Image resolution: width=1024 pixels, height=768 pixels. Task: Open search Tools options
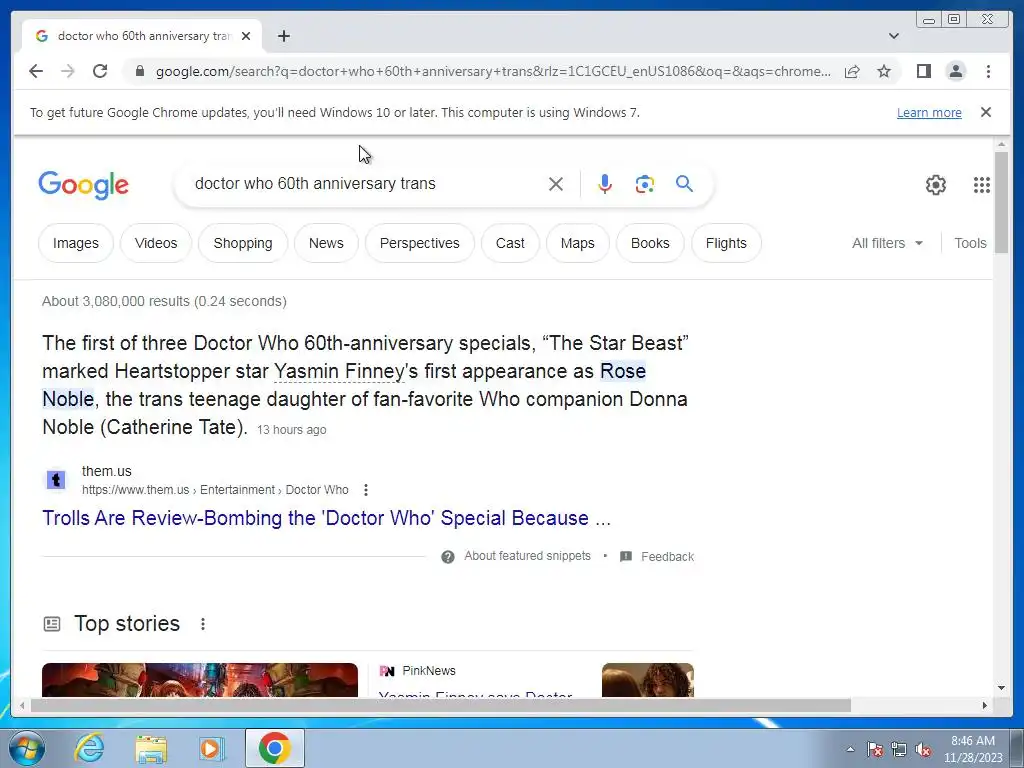pyautogui.click(x=970, y=243)
